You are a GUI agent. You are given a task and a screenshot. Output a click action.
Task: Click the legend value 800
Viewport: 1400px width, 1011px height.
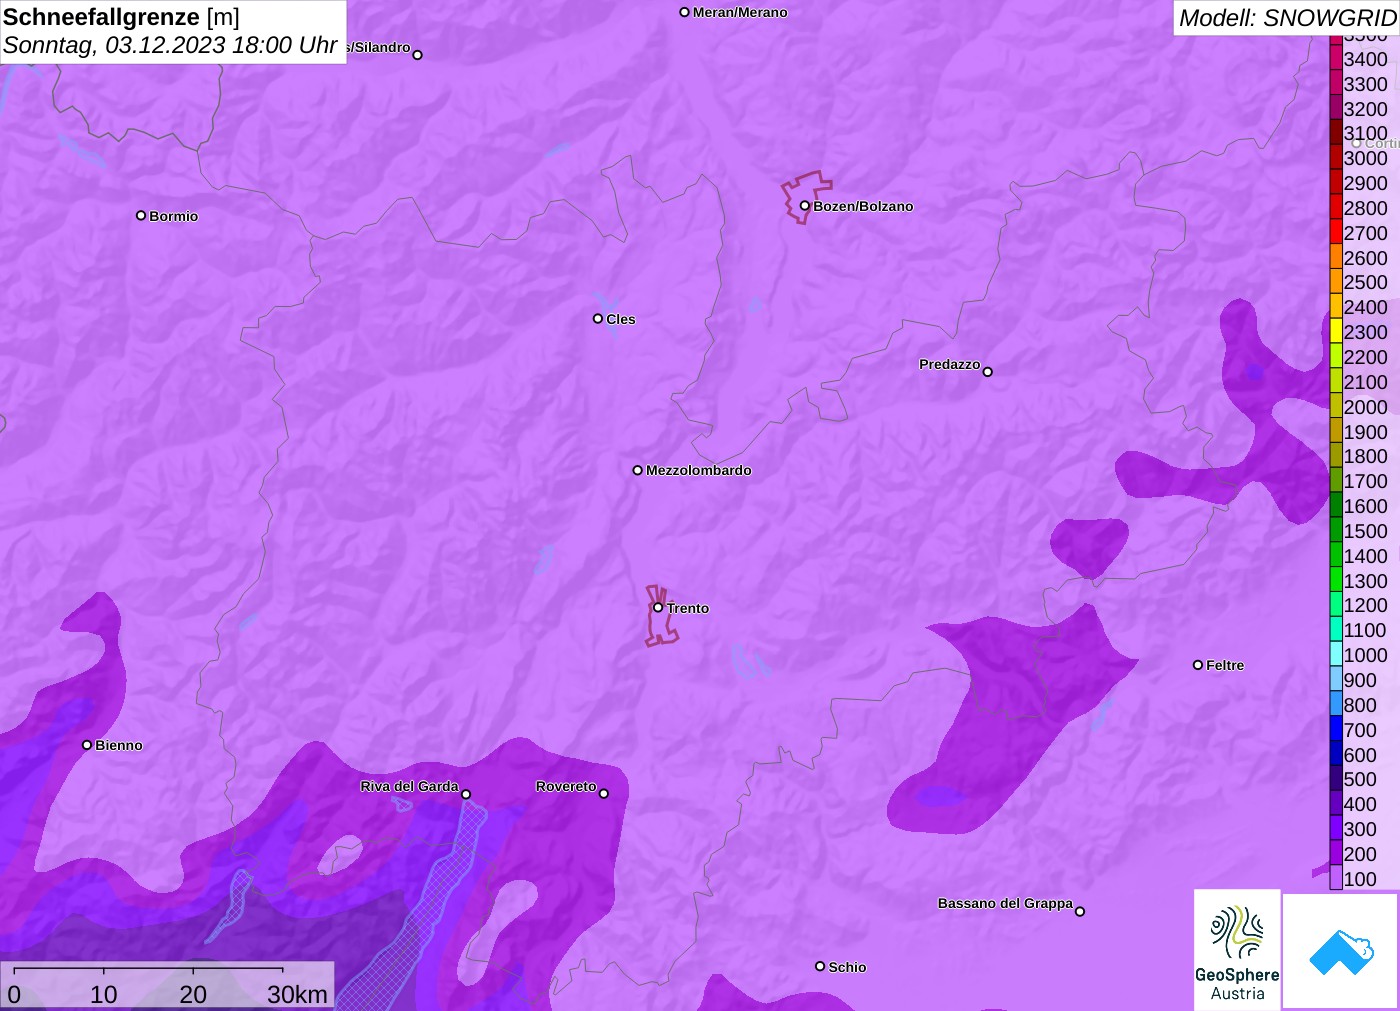coord(1360,705)
